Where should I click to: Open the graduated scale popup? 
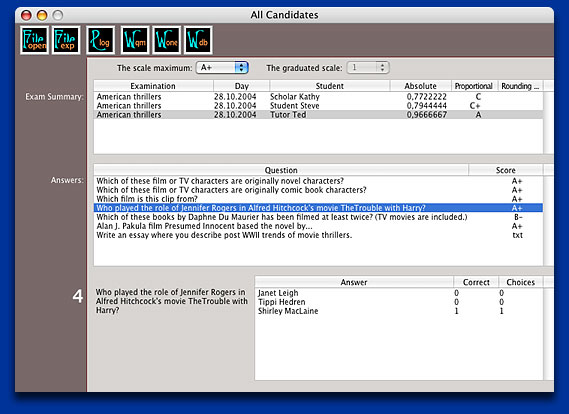pos(368,67)
